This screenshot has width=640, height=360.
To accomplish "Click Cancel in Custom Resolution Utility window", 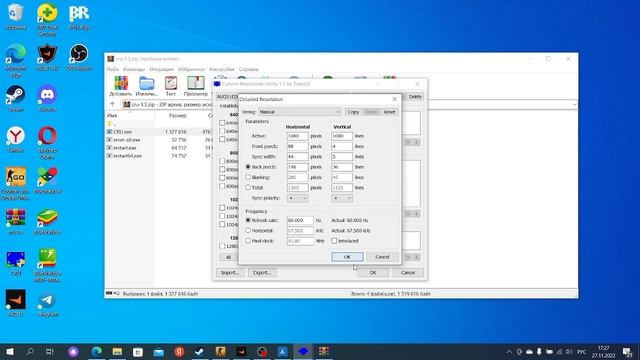I will pos(408,272).
